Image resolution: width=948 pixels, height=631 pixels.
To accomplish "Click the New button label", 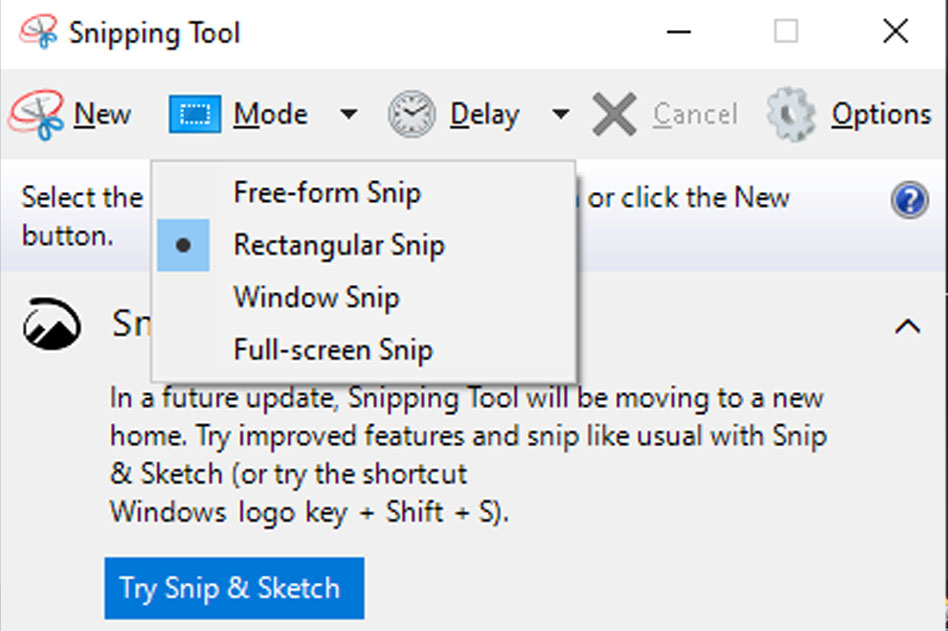I will 102,114.
